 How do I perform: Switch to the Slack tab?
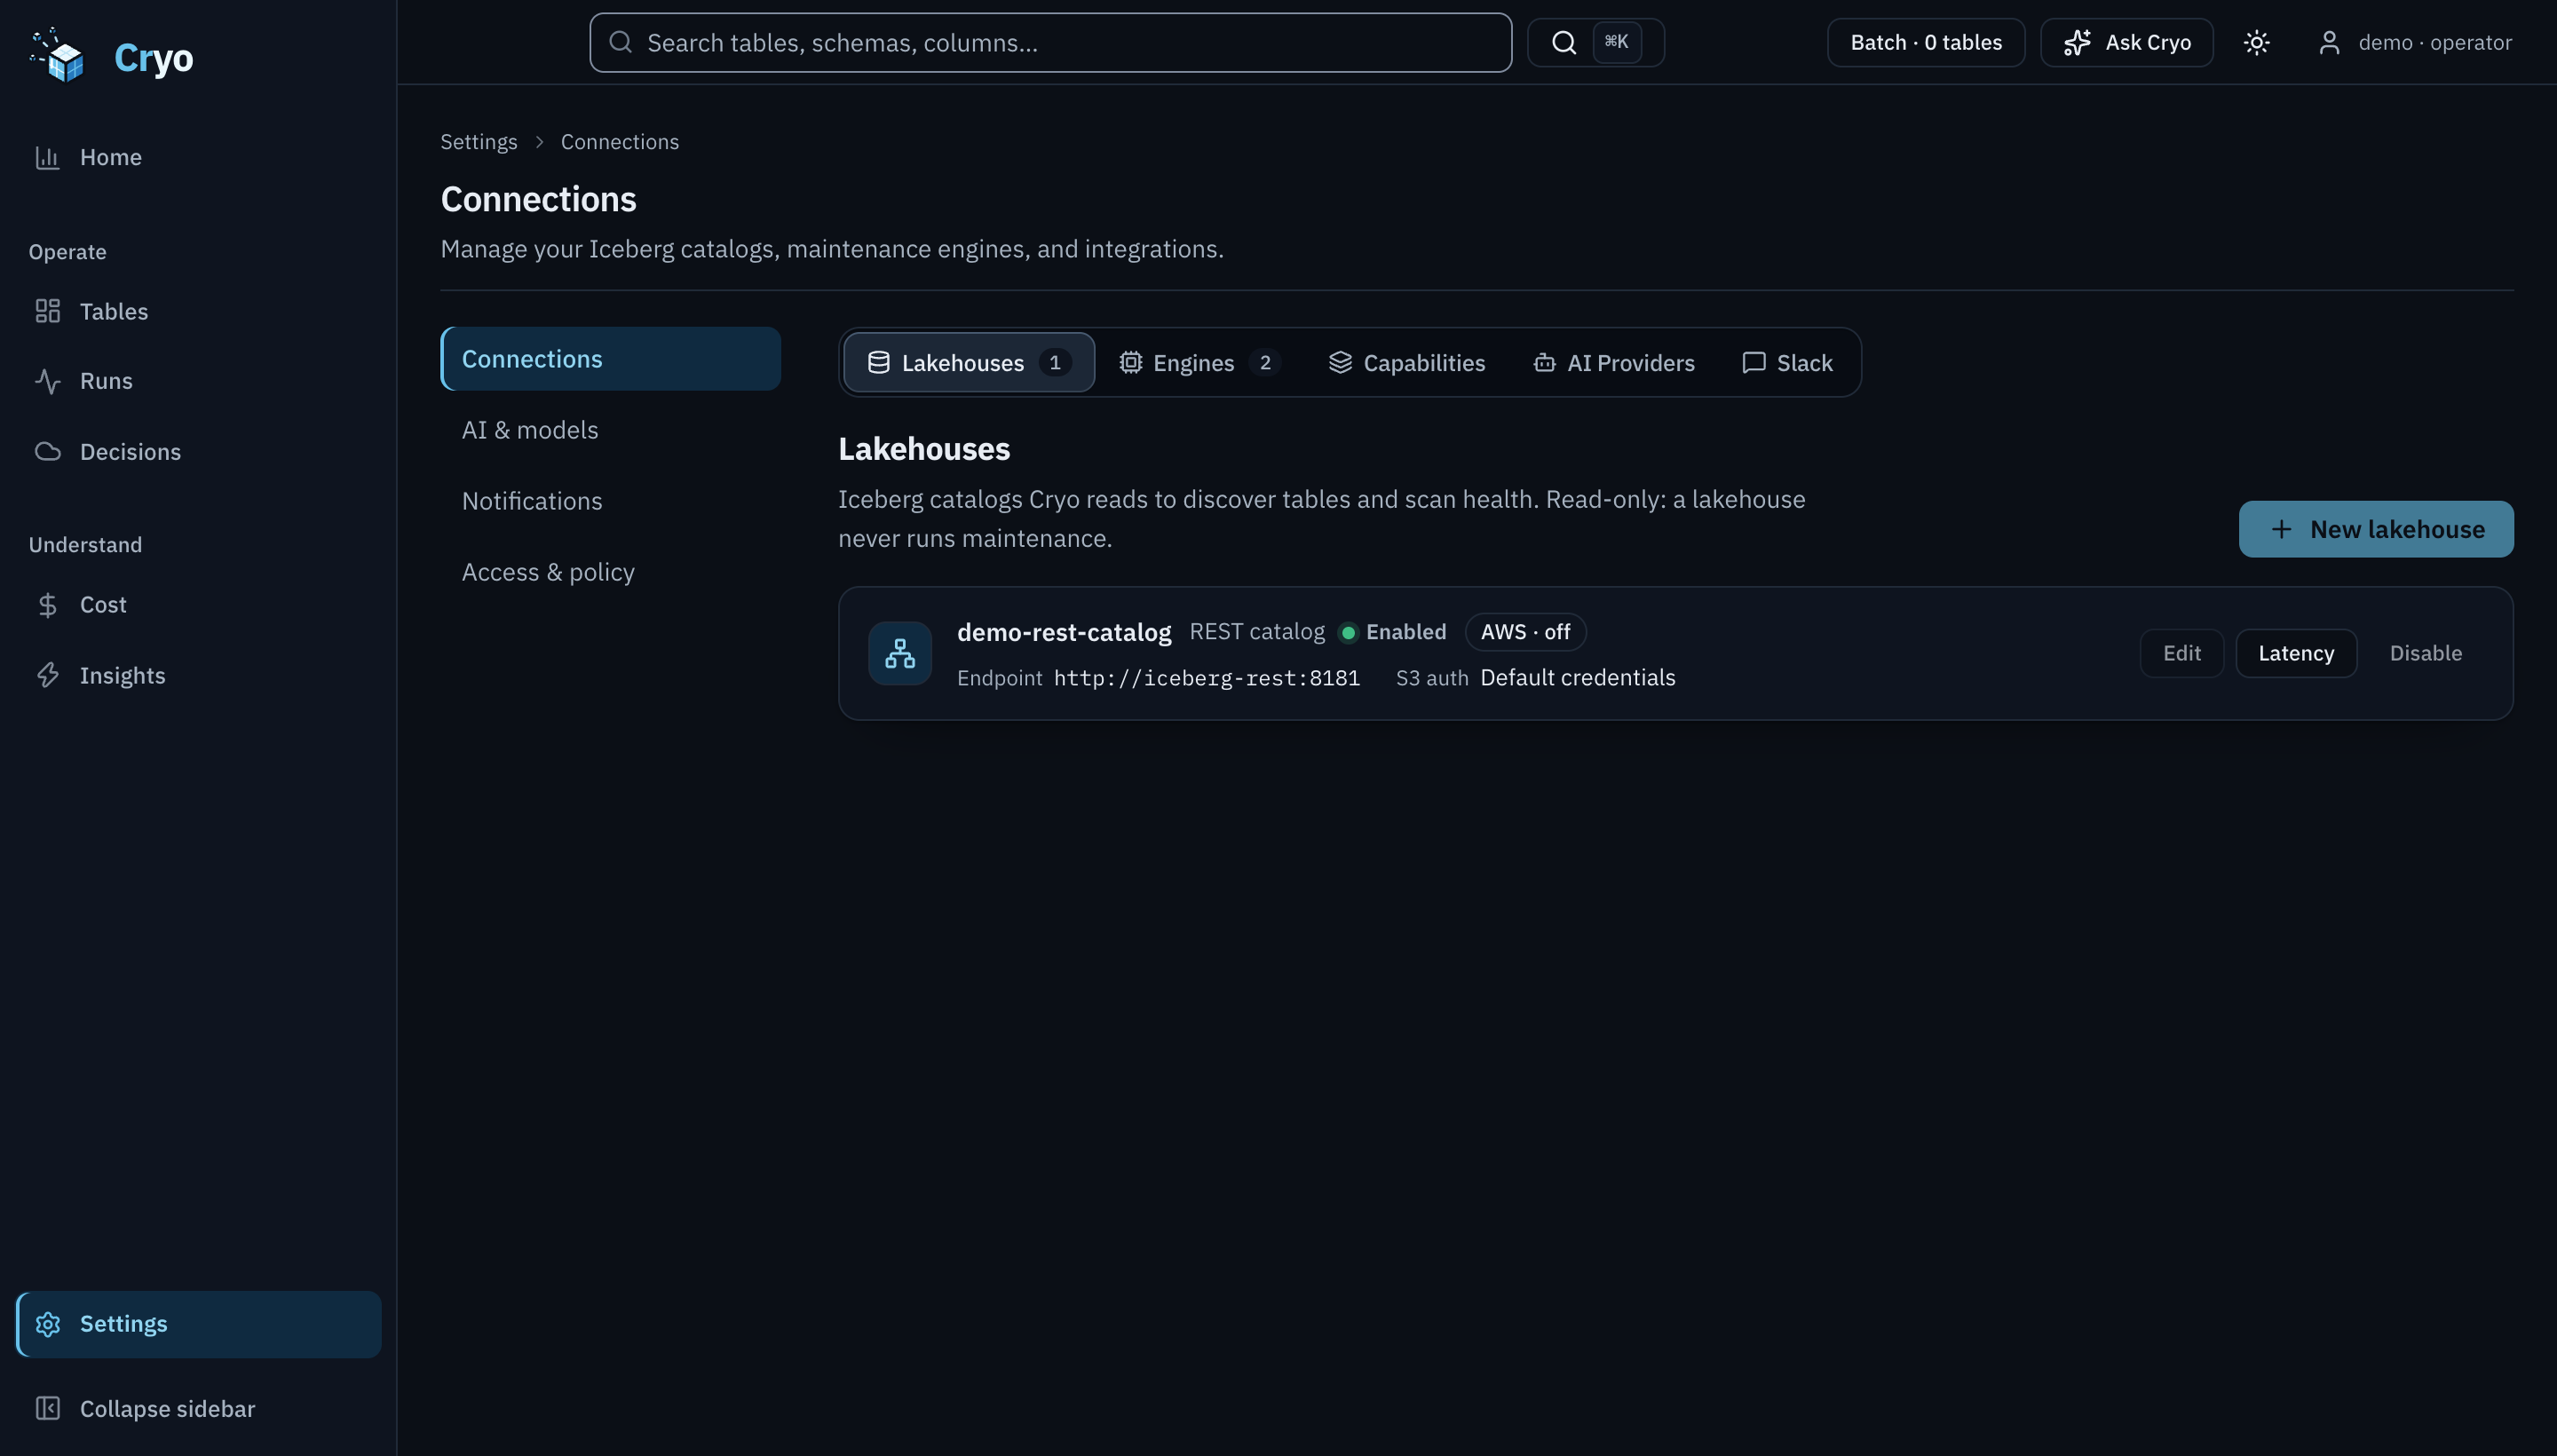(1787, 362)
